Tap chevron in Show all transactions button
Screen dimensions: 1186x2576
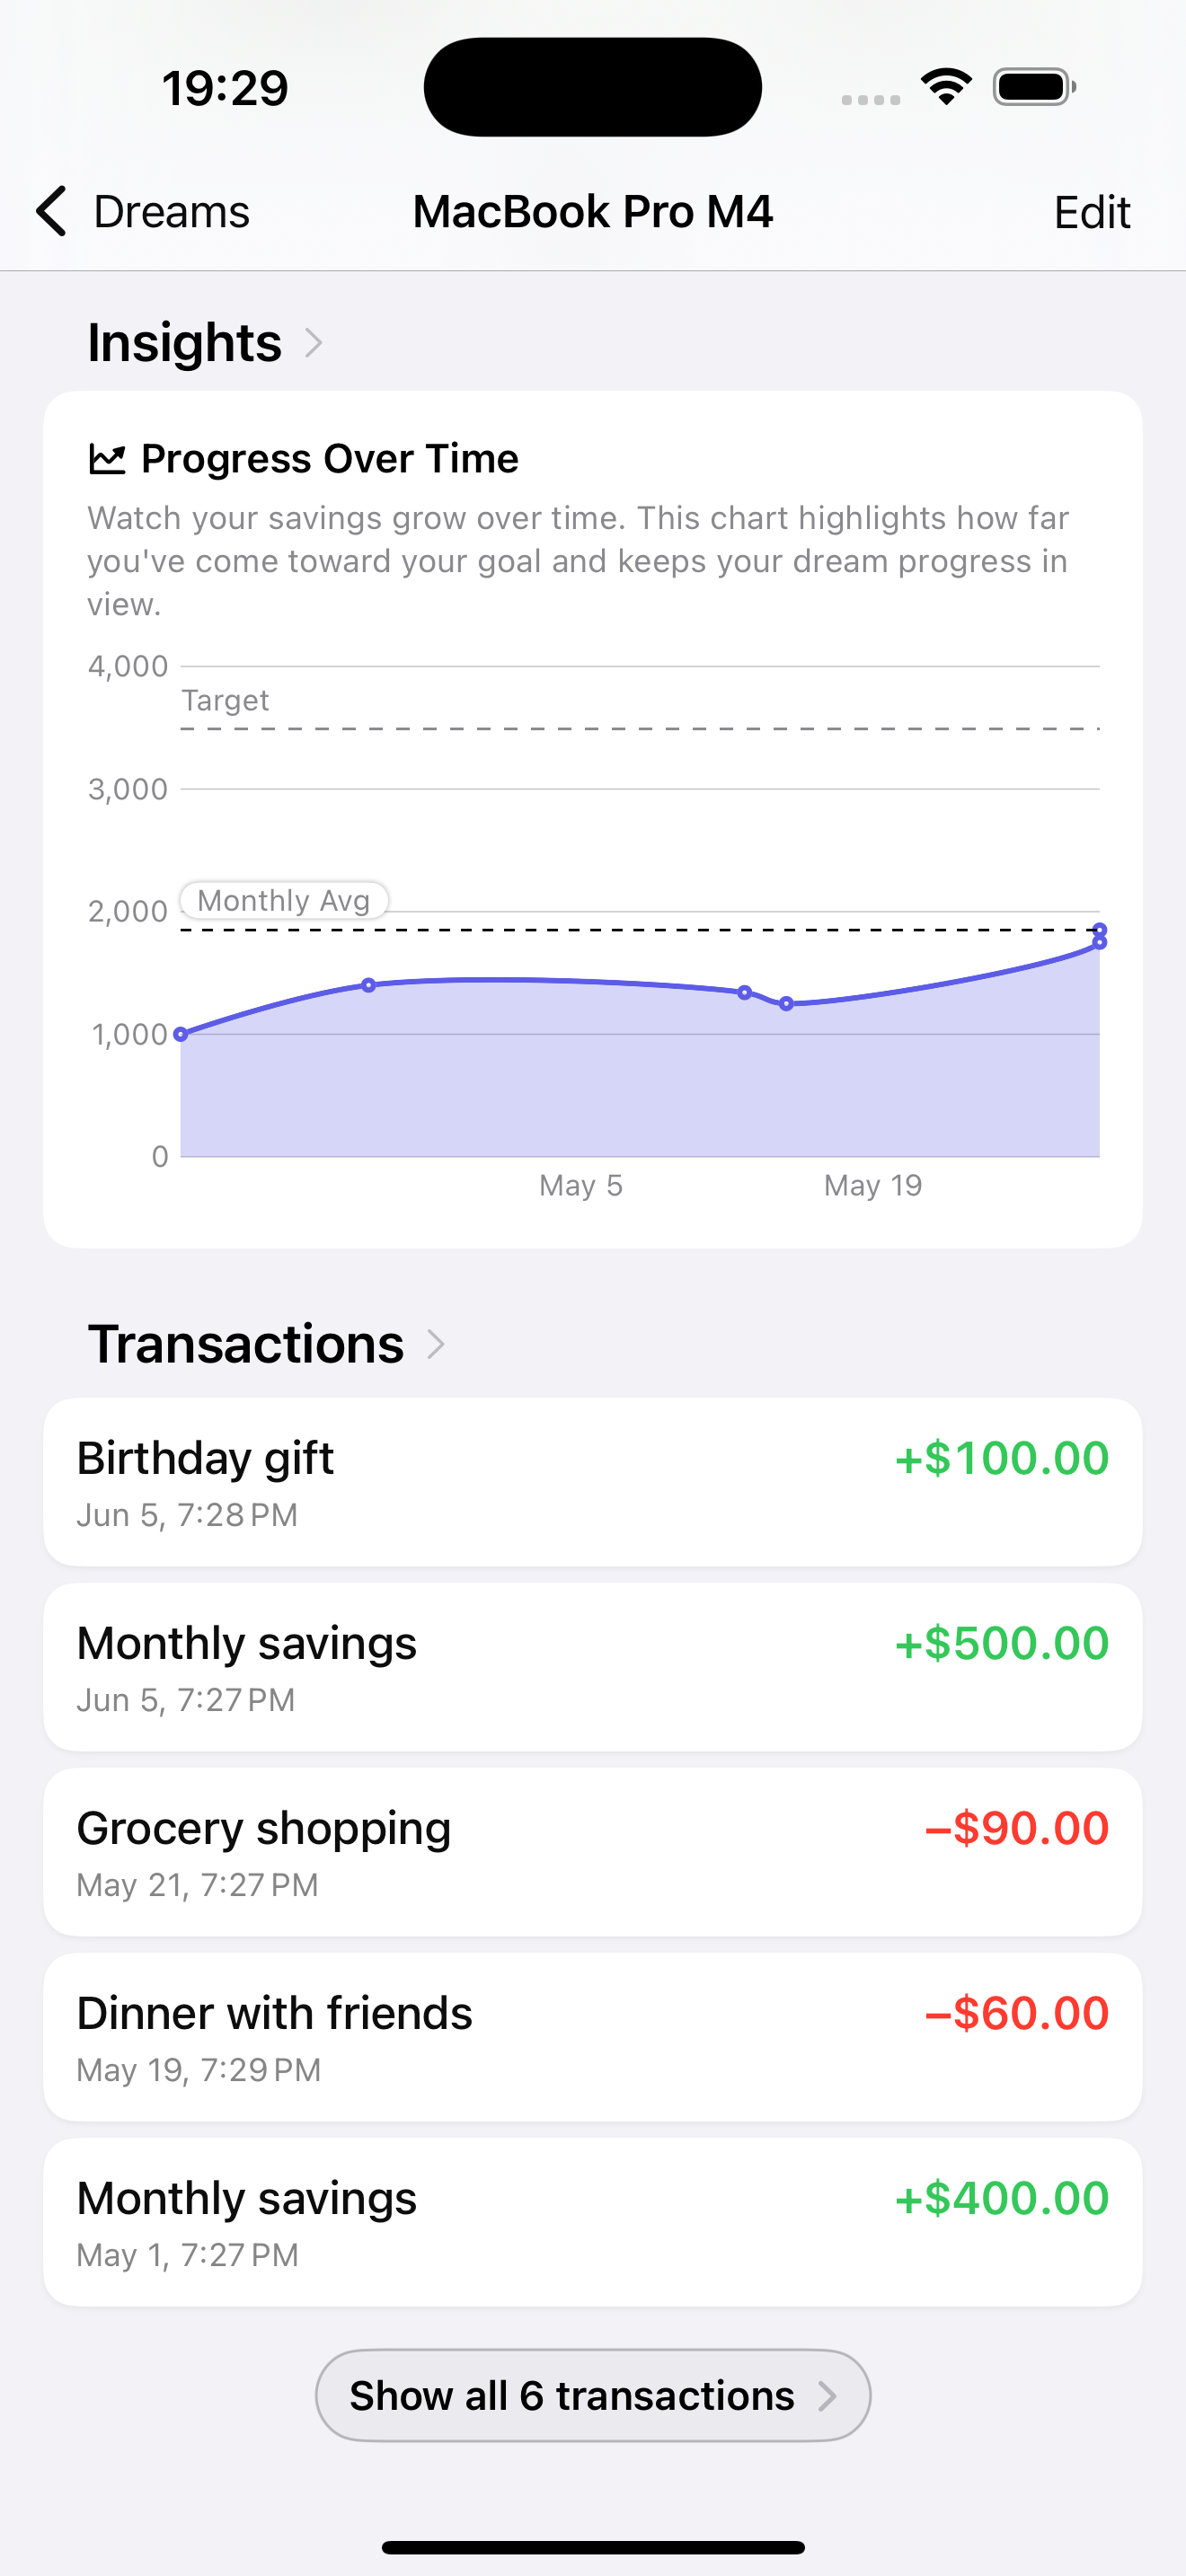pos(827,2395)
